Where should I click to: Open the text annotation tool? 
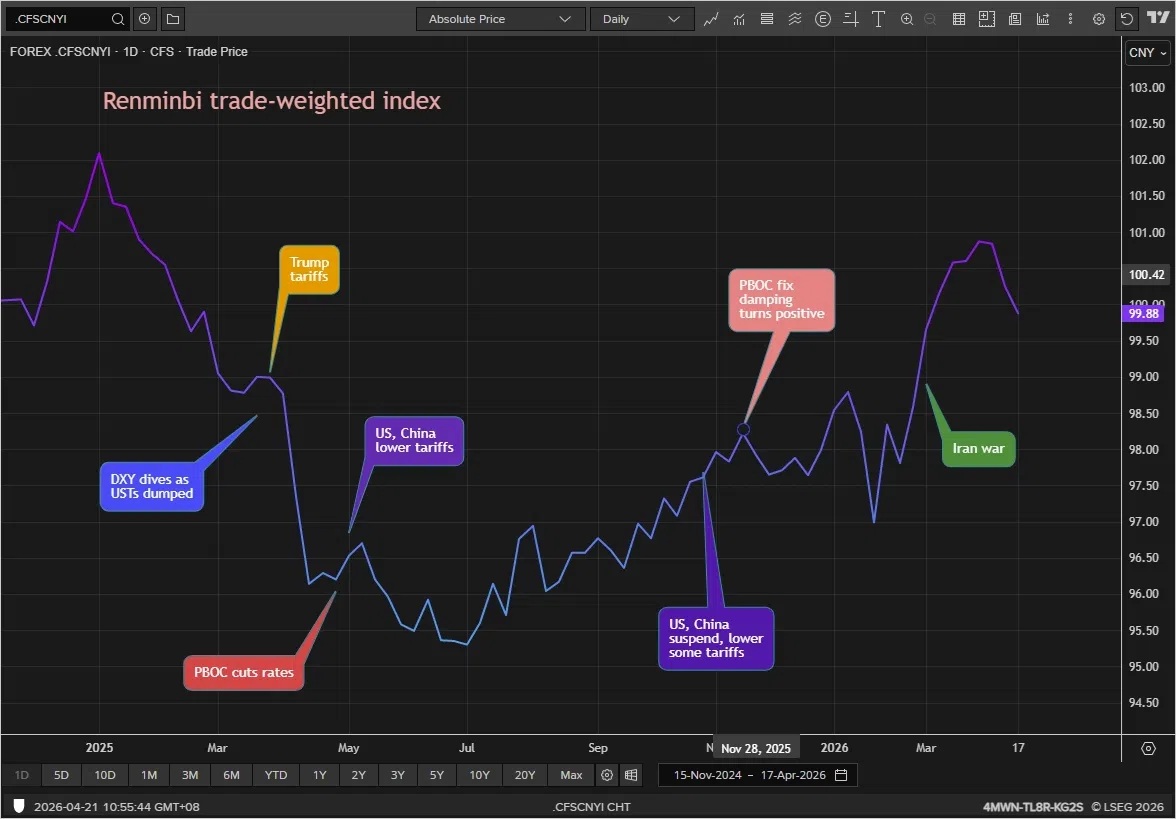click(878, 19)
